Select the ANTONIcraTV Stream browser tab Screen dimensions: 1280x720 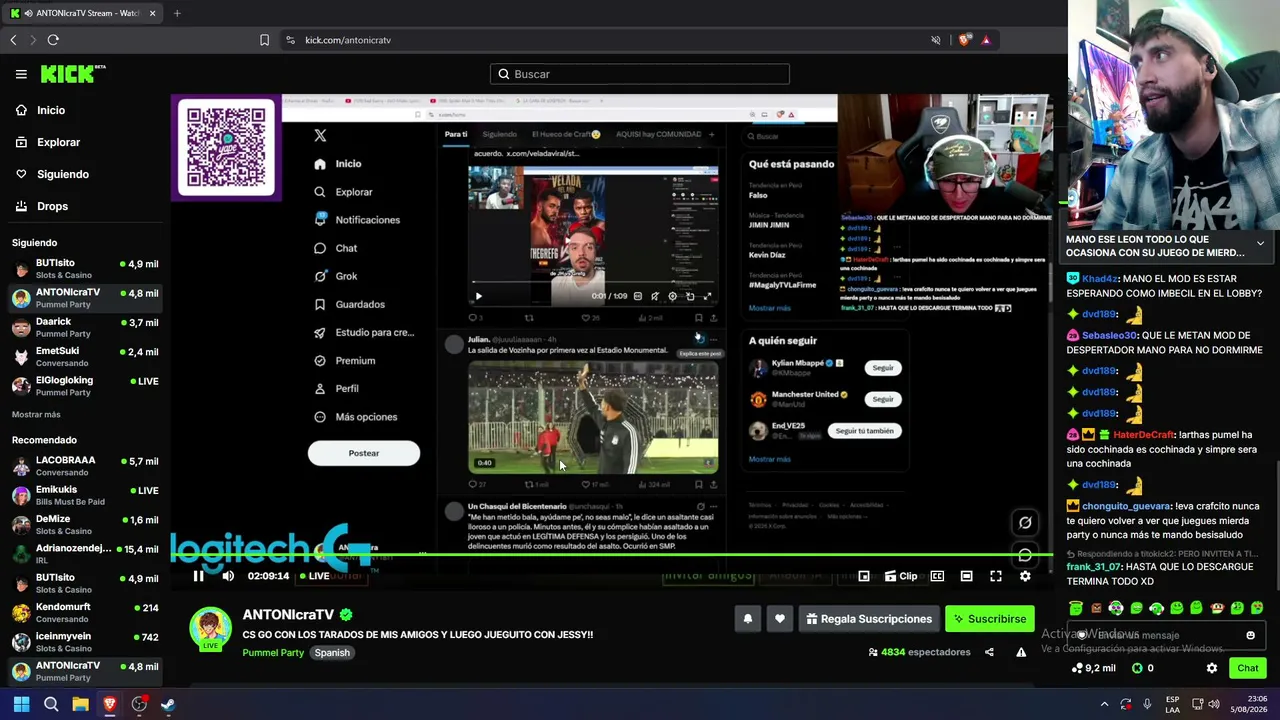(x=84, y=13)
